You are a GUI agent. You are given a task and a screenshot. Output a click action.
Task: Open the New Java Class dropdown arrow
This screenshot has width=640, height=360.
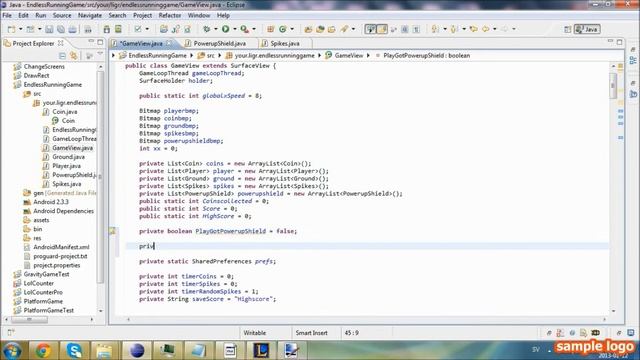[x=292, y=29]
